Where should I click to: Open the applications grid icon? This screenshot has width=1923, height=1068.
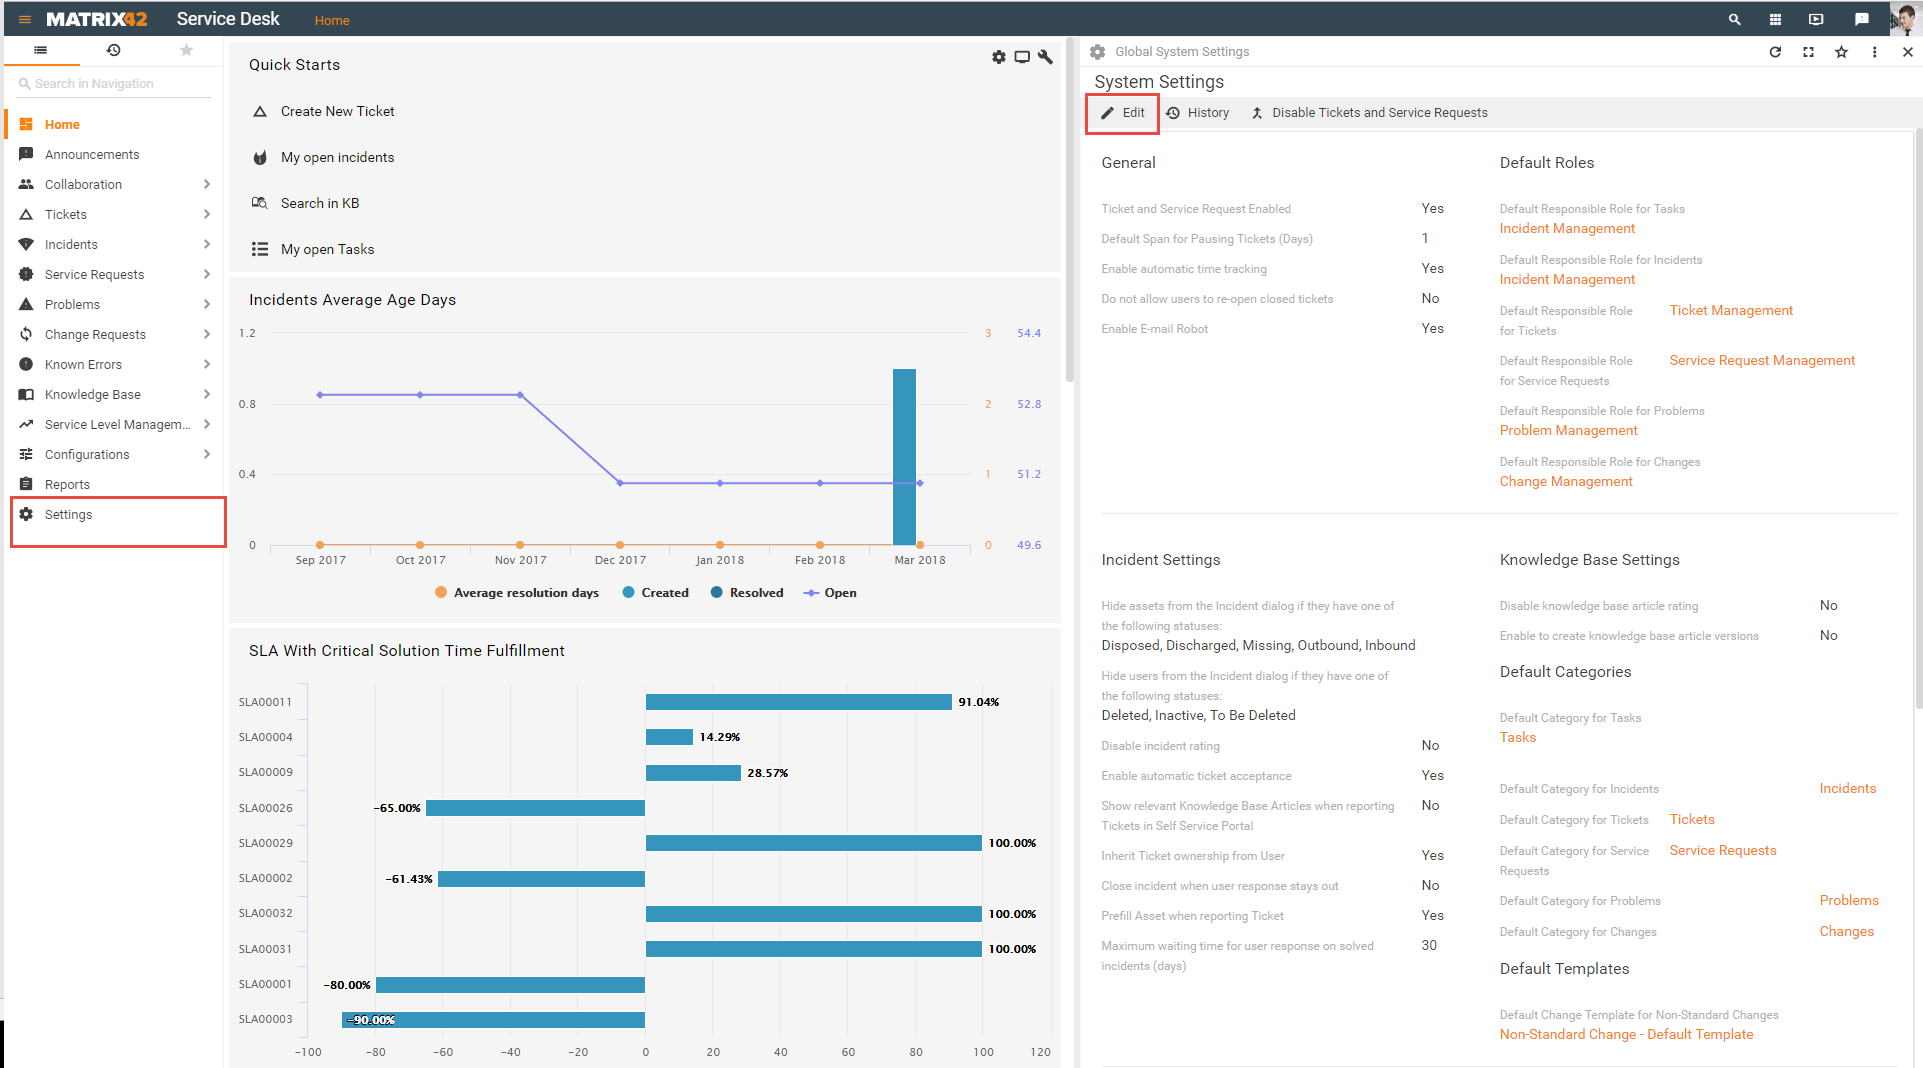tap(1776, 19)
